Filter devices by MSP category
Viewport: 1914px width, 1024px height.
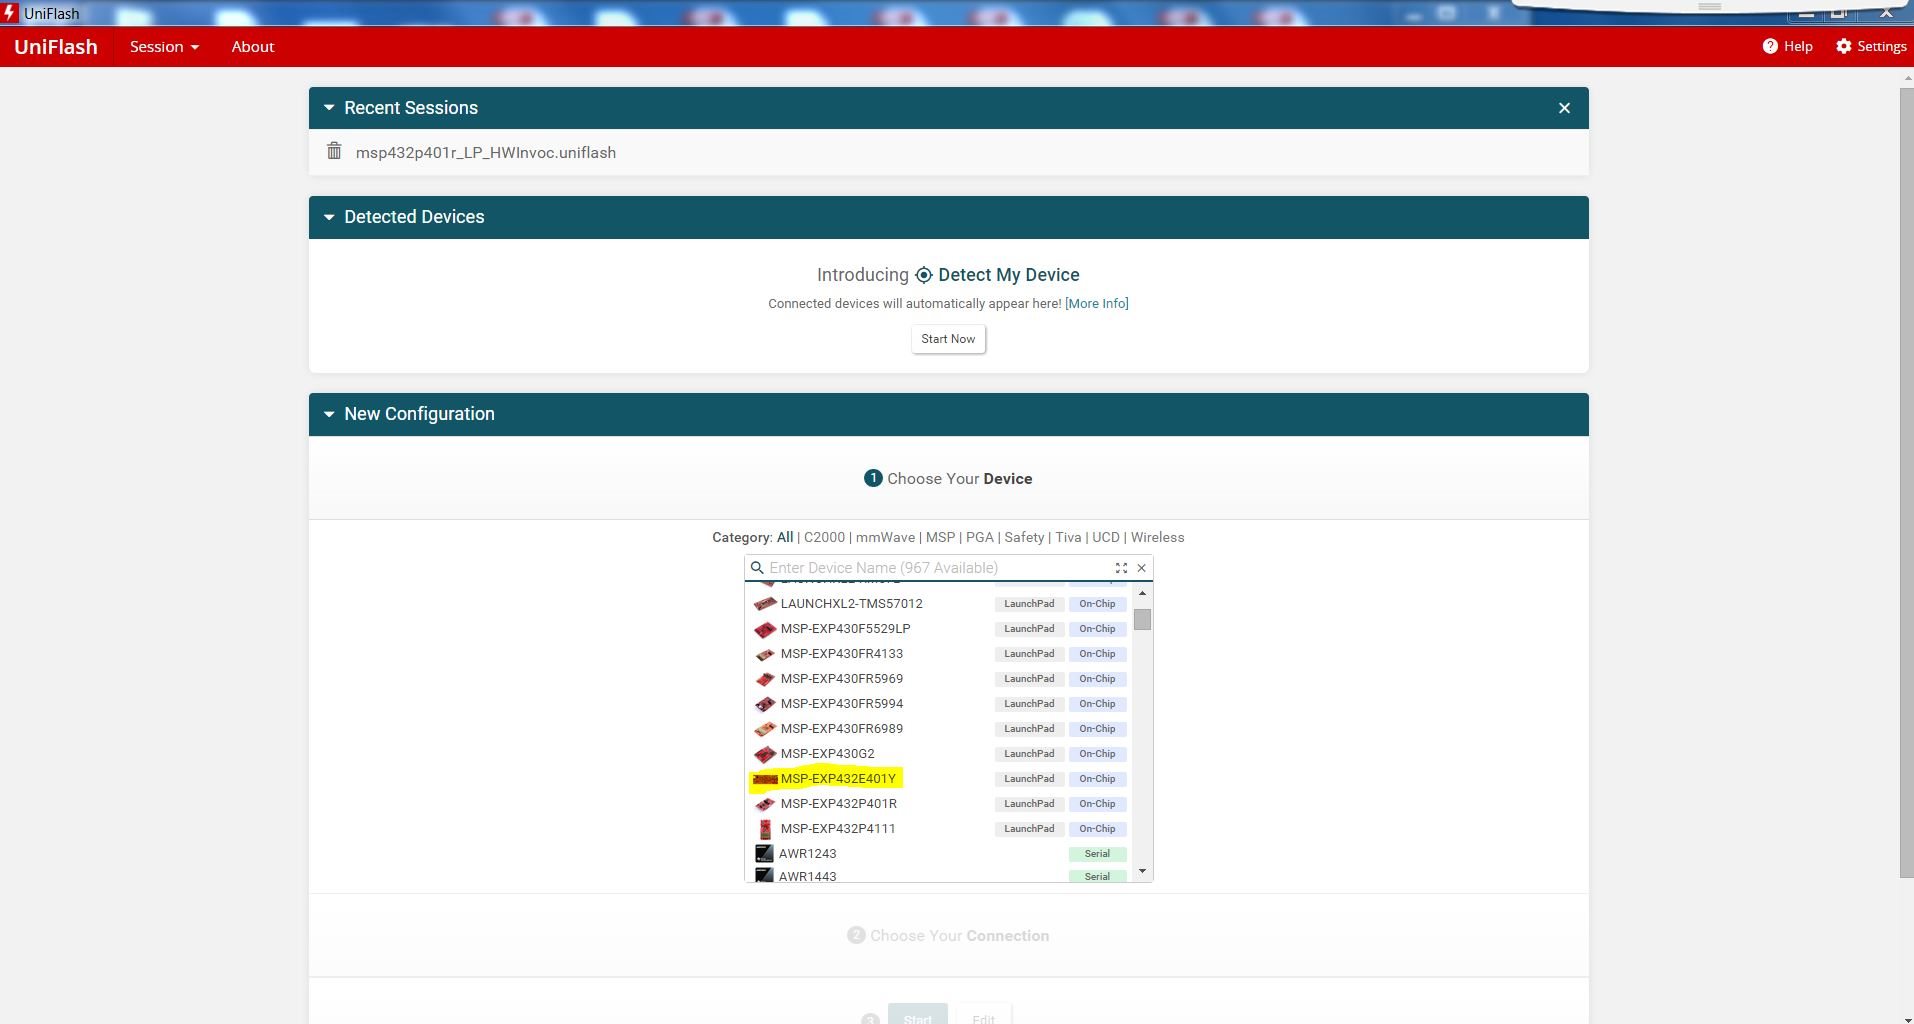[940, 537]
